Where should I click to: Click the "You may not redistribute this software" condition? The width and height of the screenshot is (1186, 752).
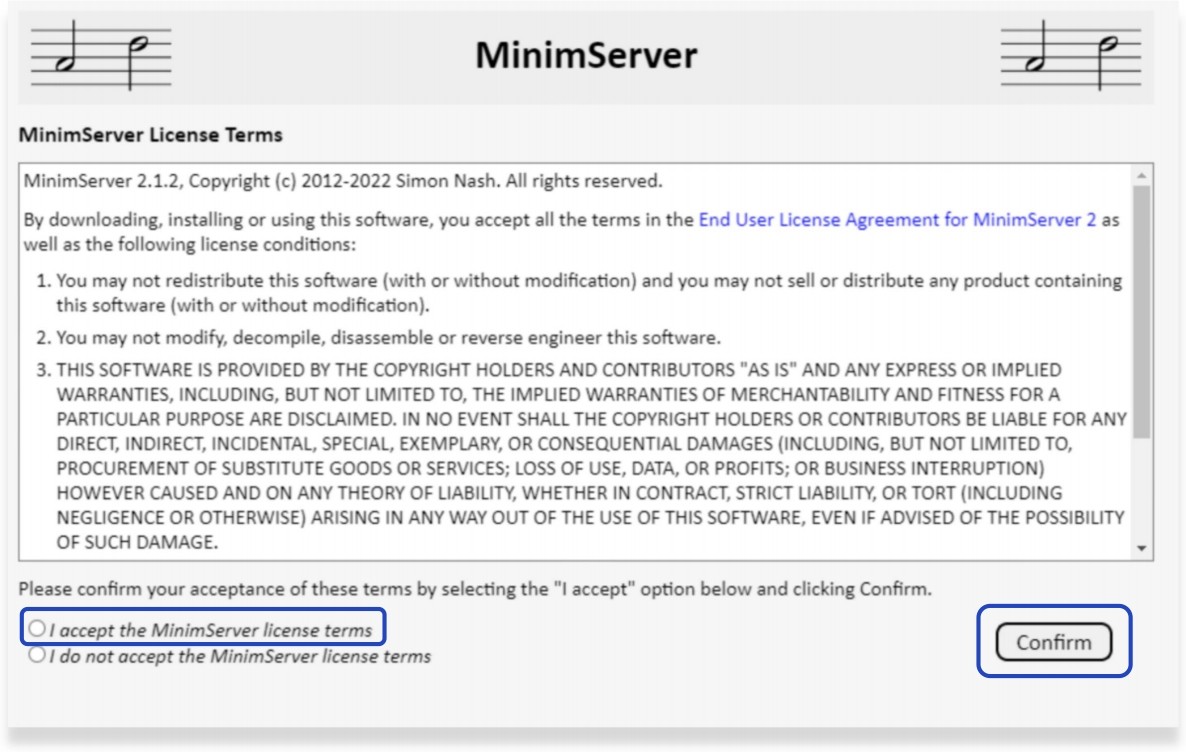tap(588, 293)
